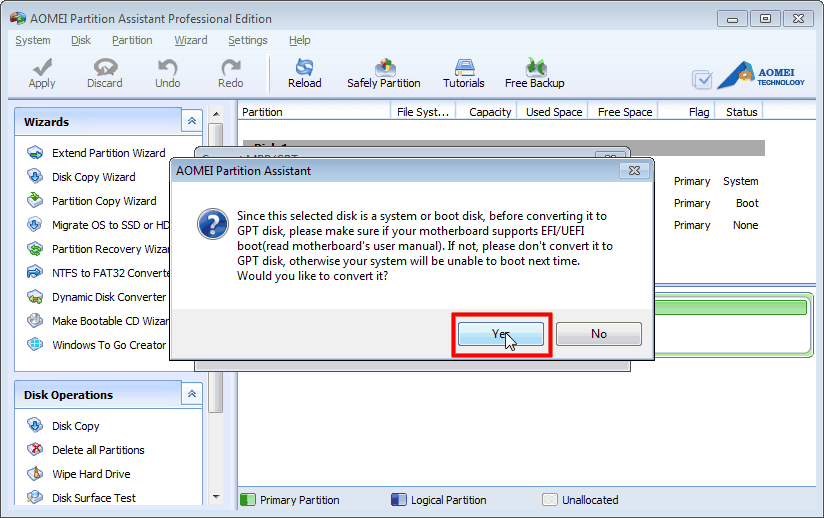
Task: Collapse the Disk Operations panel
Action: pyautogui.click(x=192, y=394)
